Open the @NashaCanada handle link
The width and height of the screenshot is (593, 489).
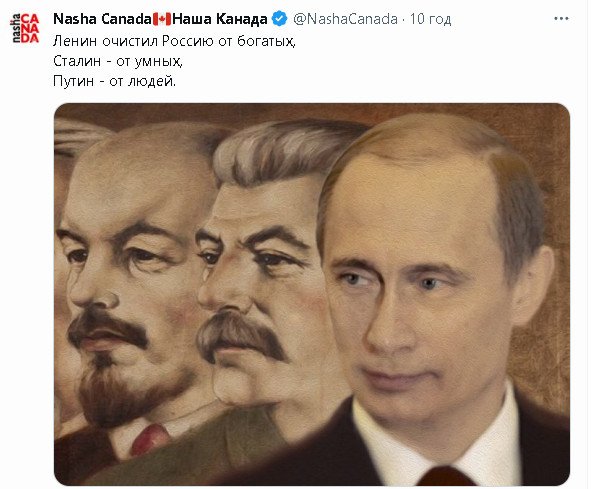click(345, 19)
